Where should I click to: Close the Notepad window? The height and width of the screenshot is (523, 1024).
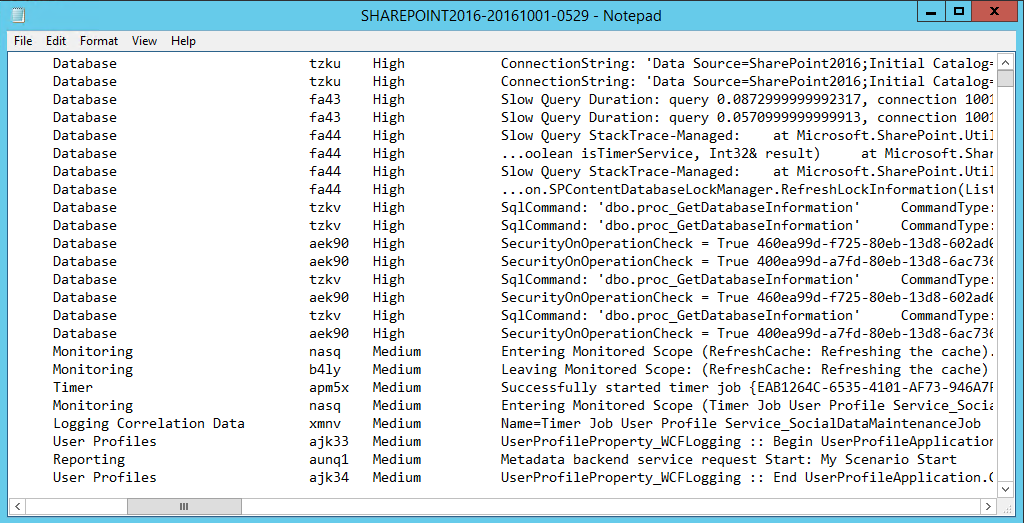(997, 12)
